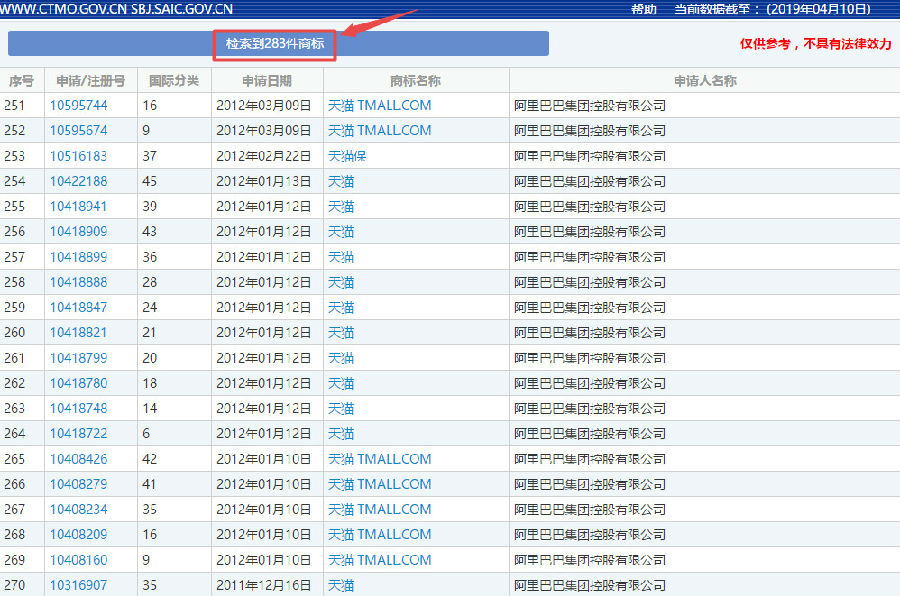Open registration number 10316907

79,586
